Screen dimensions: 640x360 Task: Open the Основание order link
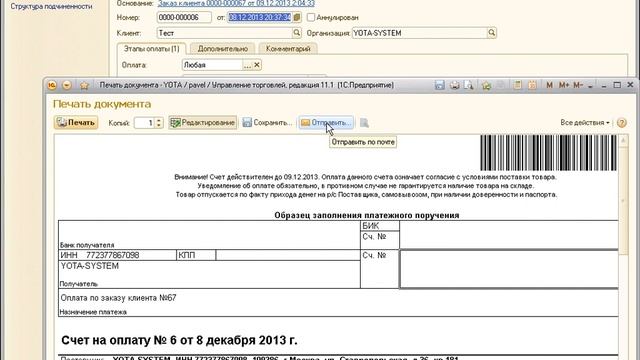(236, 3)
